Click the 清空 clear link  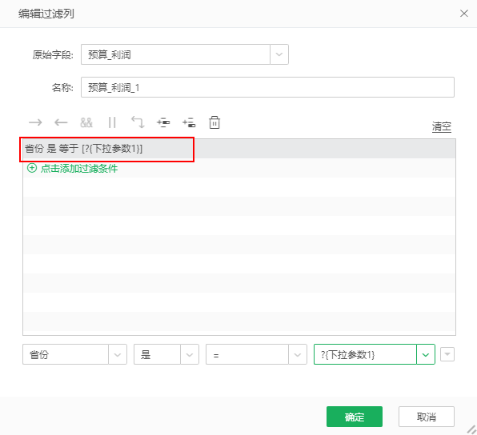pyautogui.click(x=442, y=127)
